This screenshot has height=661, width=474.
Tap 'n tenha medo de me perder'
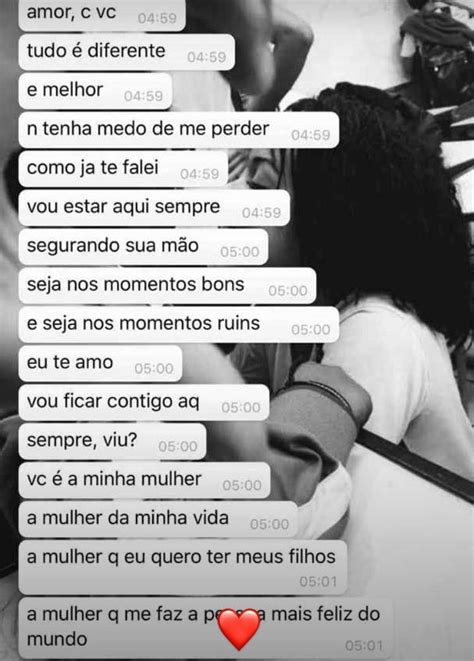click(x=179, y=130)
